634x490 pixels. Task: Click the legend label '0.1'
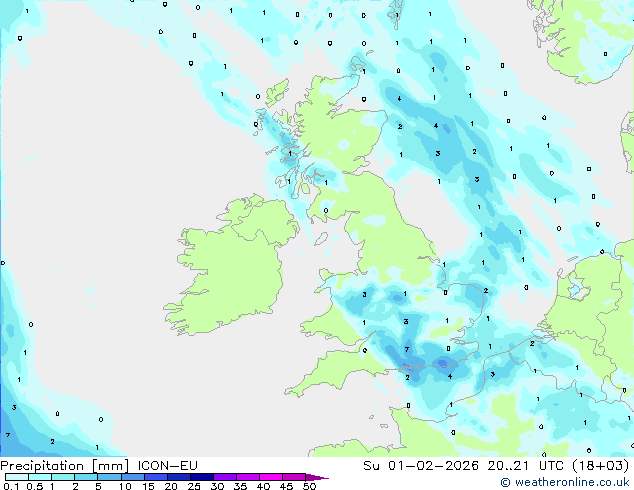(x=11, y=486)
